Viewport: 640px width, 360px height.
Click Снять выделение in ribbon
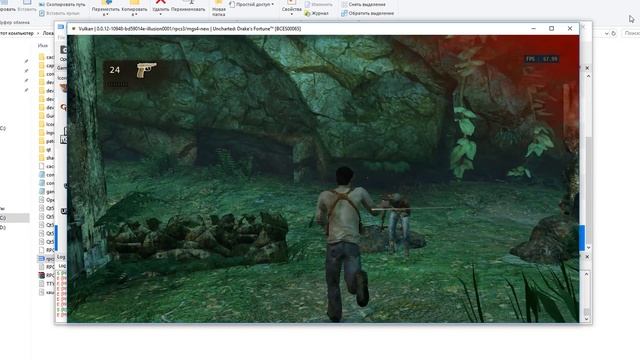363,4
